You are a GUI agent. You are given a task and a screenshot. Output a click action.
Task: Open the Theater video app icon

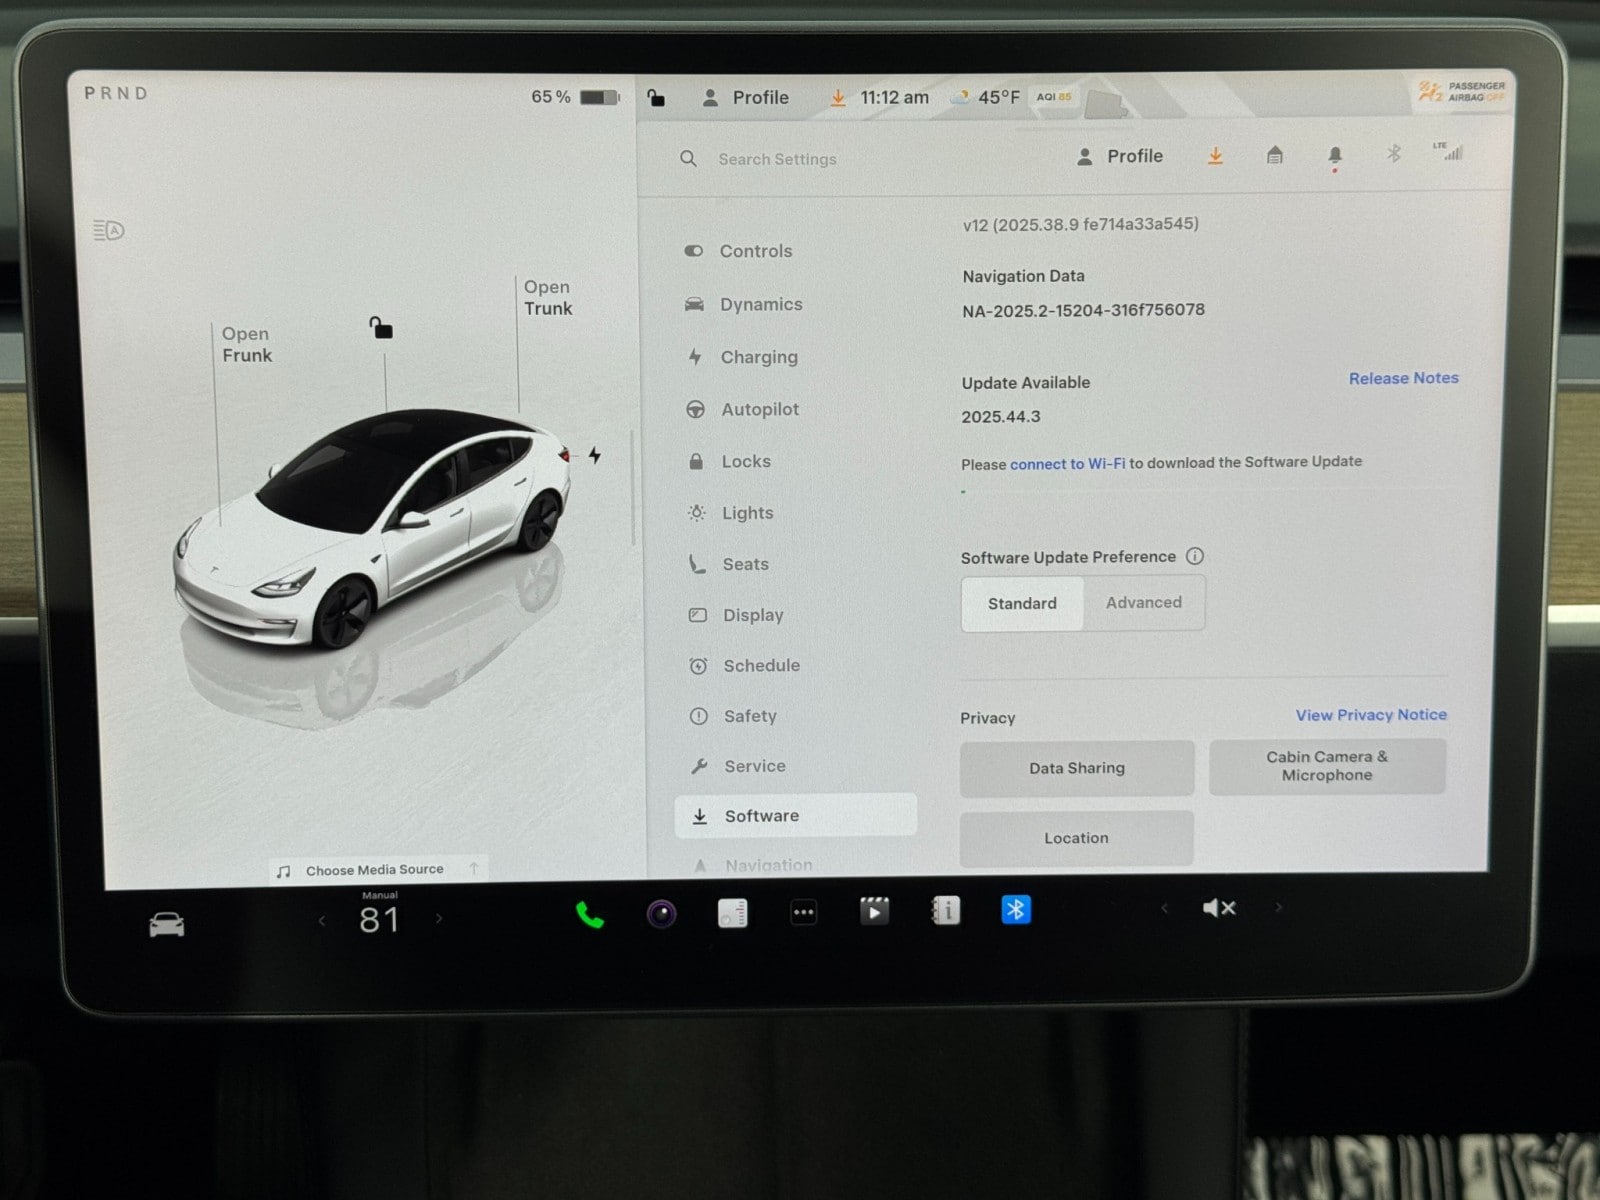click(x=874, y=911)
